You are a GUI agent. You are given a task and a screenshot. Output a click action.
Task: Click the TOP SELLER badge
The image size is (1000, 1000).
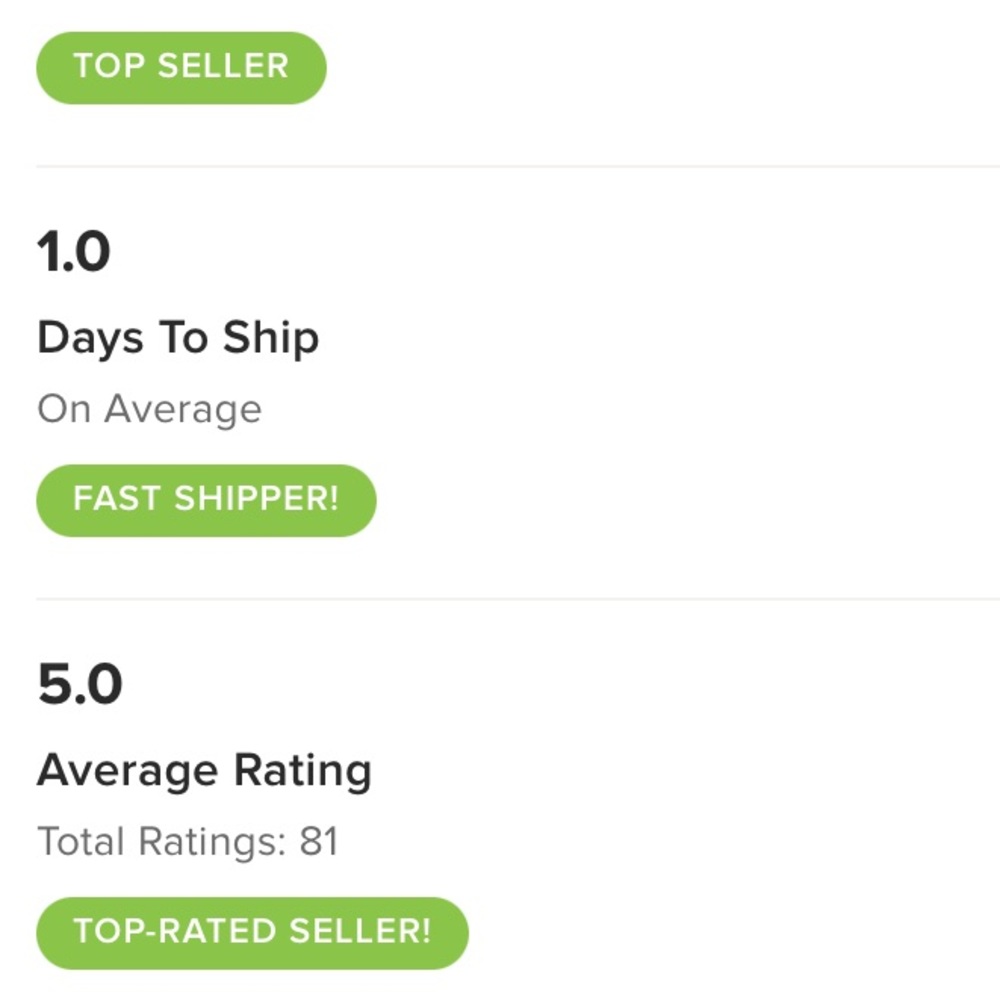(x=181, y=67)
